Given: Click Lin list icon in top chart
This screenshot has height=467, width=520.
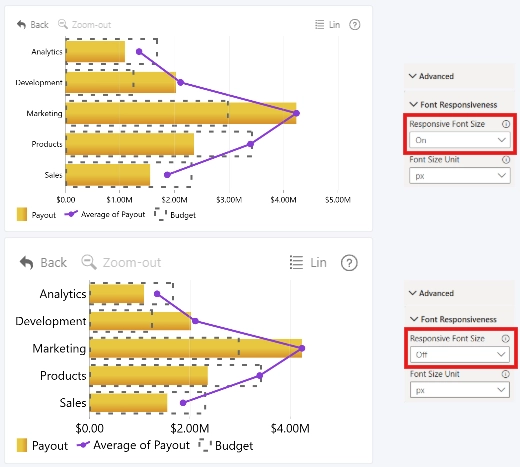Looking at the screenshot, I should pyautogui.click(x=319, y=25).
